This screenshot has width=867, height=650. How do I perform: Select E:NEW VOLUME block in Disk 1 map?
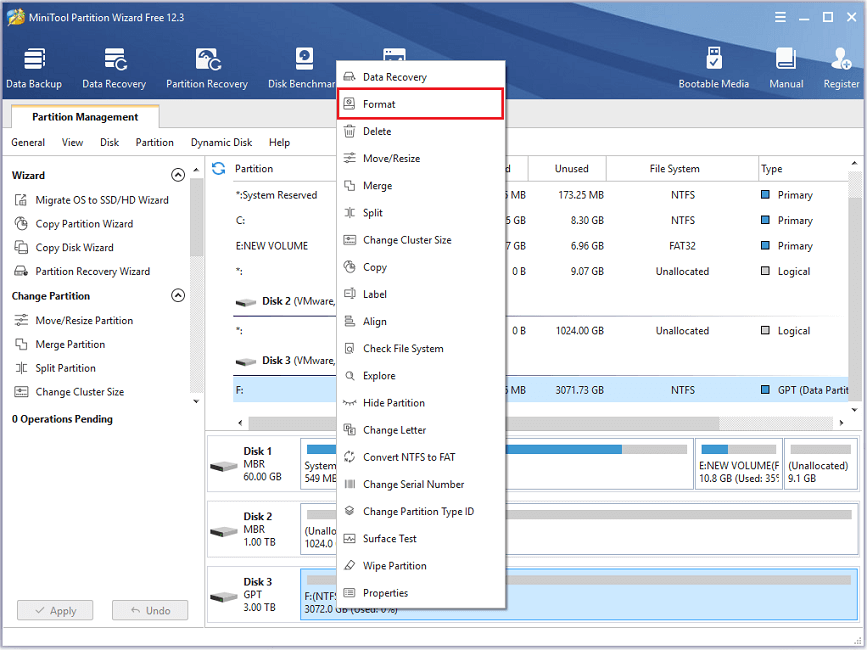coord(739,464)
